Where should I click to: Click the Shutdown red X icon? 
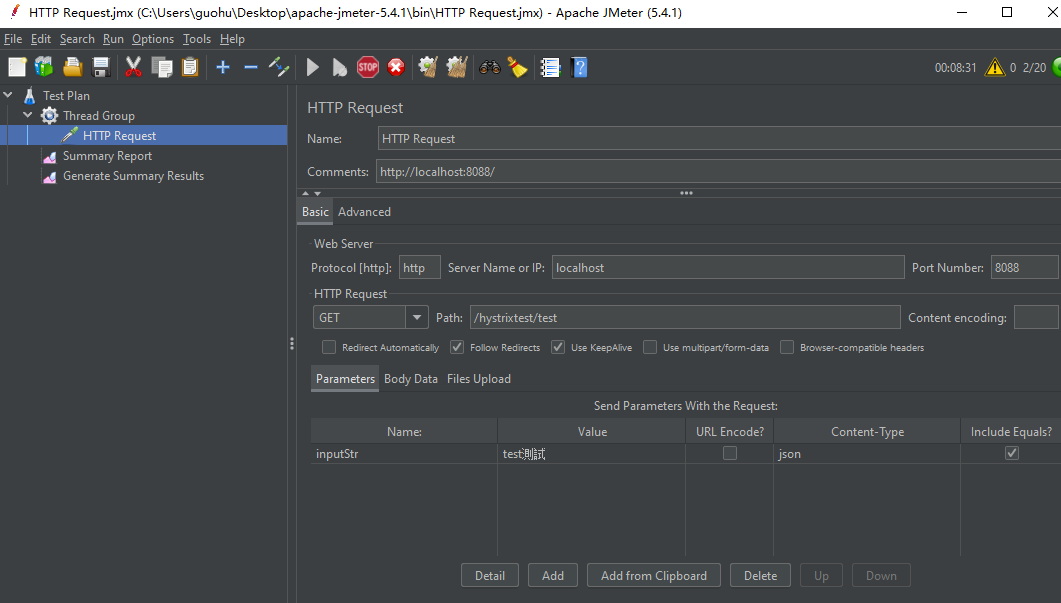click(x=396, y=67)
